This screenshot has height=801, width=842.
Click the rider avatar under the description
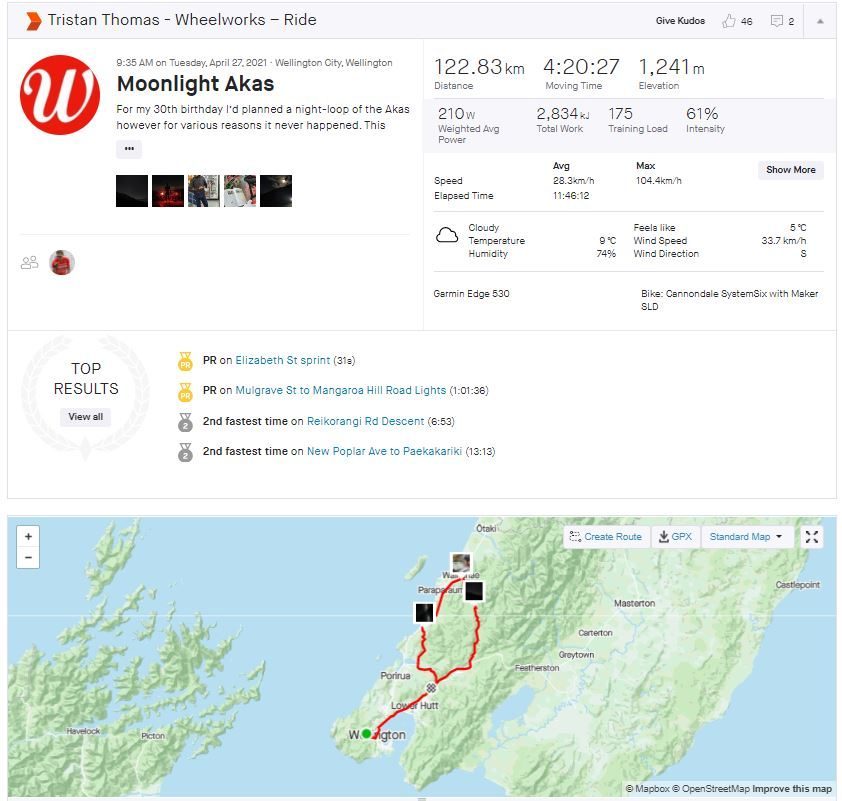62,263
